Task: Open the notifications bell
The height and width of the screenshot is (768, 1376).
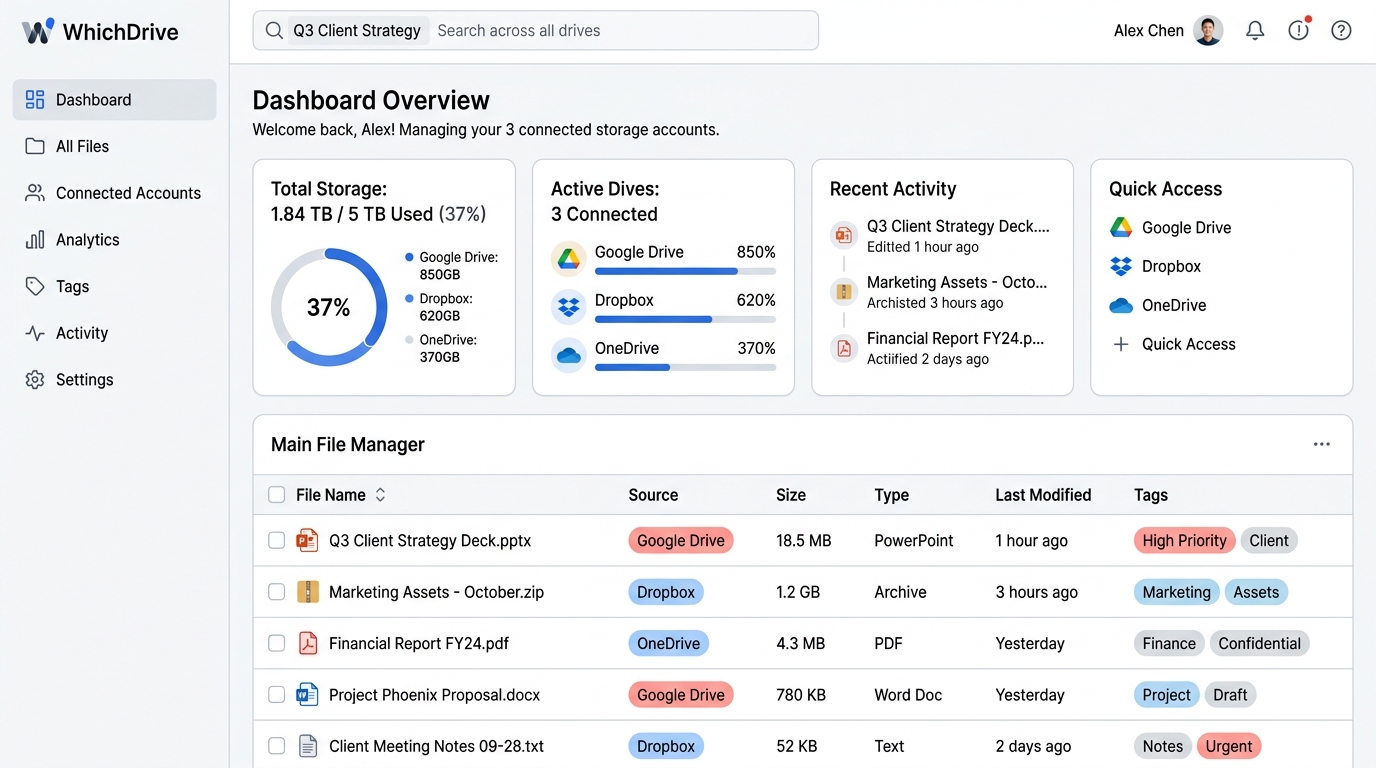Action: [1255, 31]
